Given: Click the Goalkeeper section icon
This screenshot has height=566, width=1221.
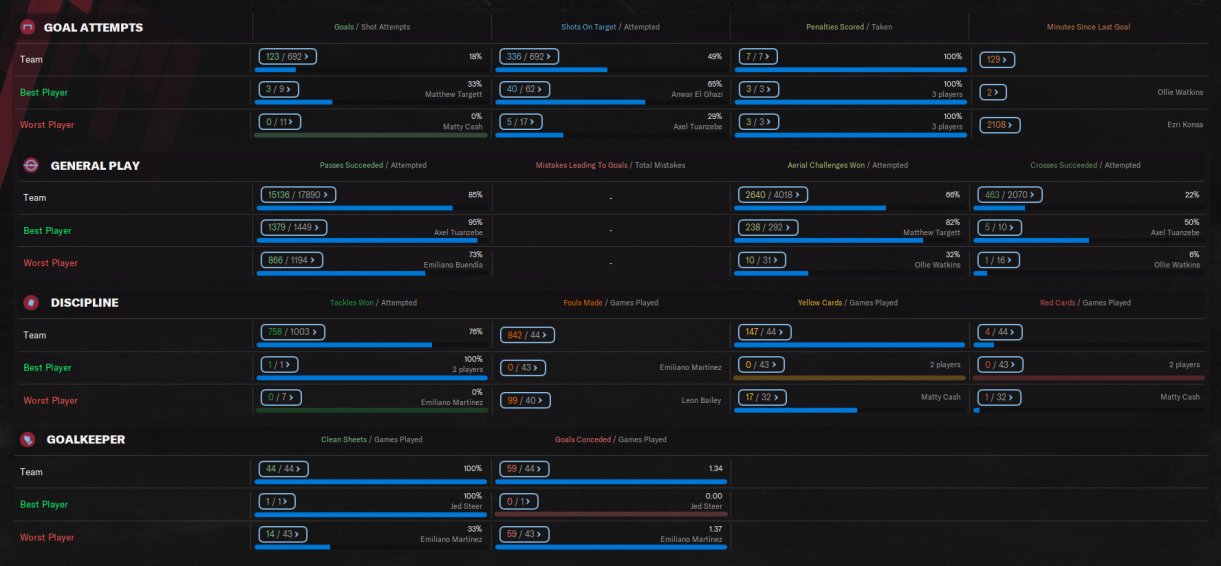Looking at the screenshot, I should (28, 439).
